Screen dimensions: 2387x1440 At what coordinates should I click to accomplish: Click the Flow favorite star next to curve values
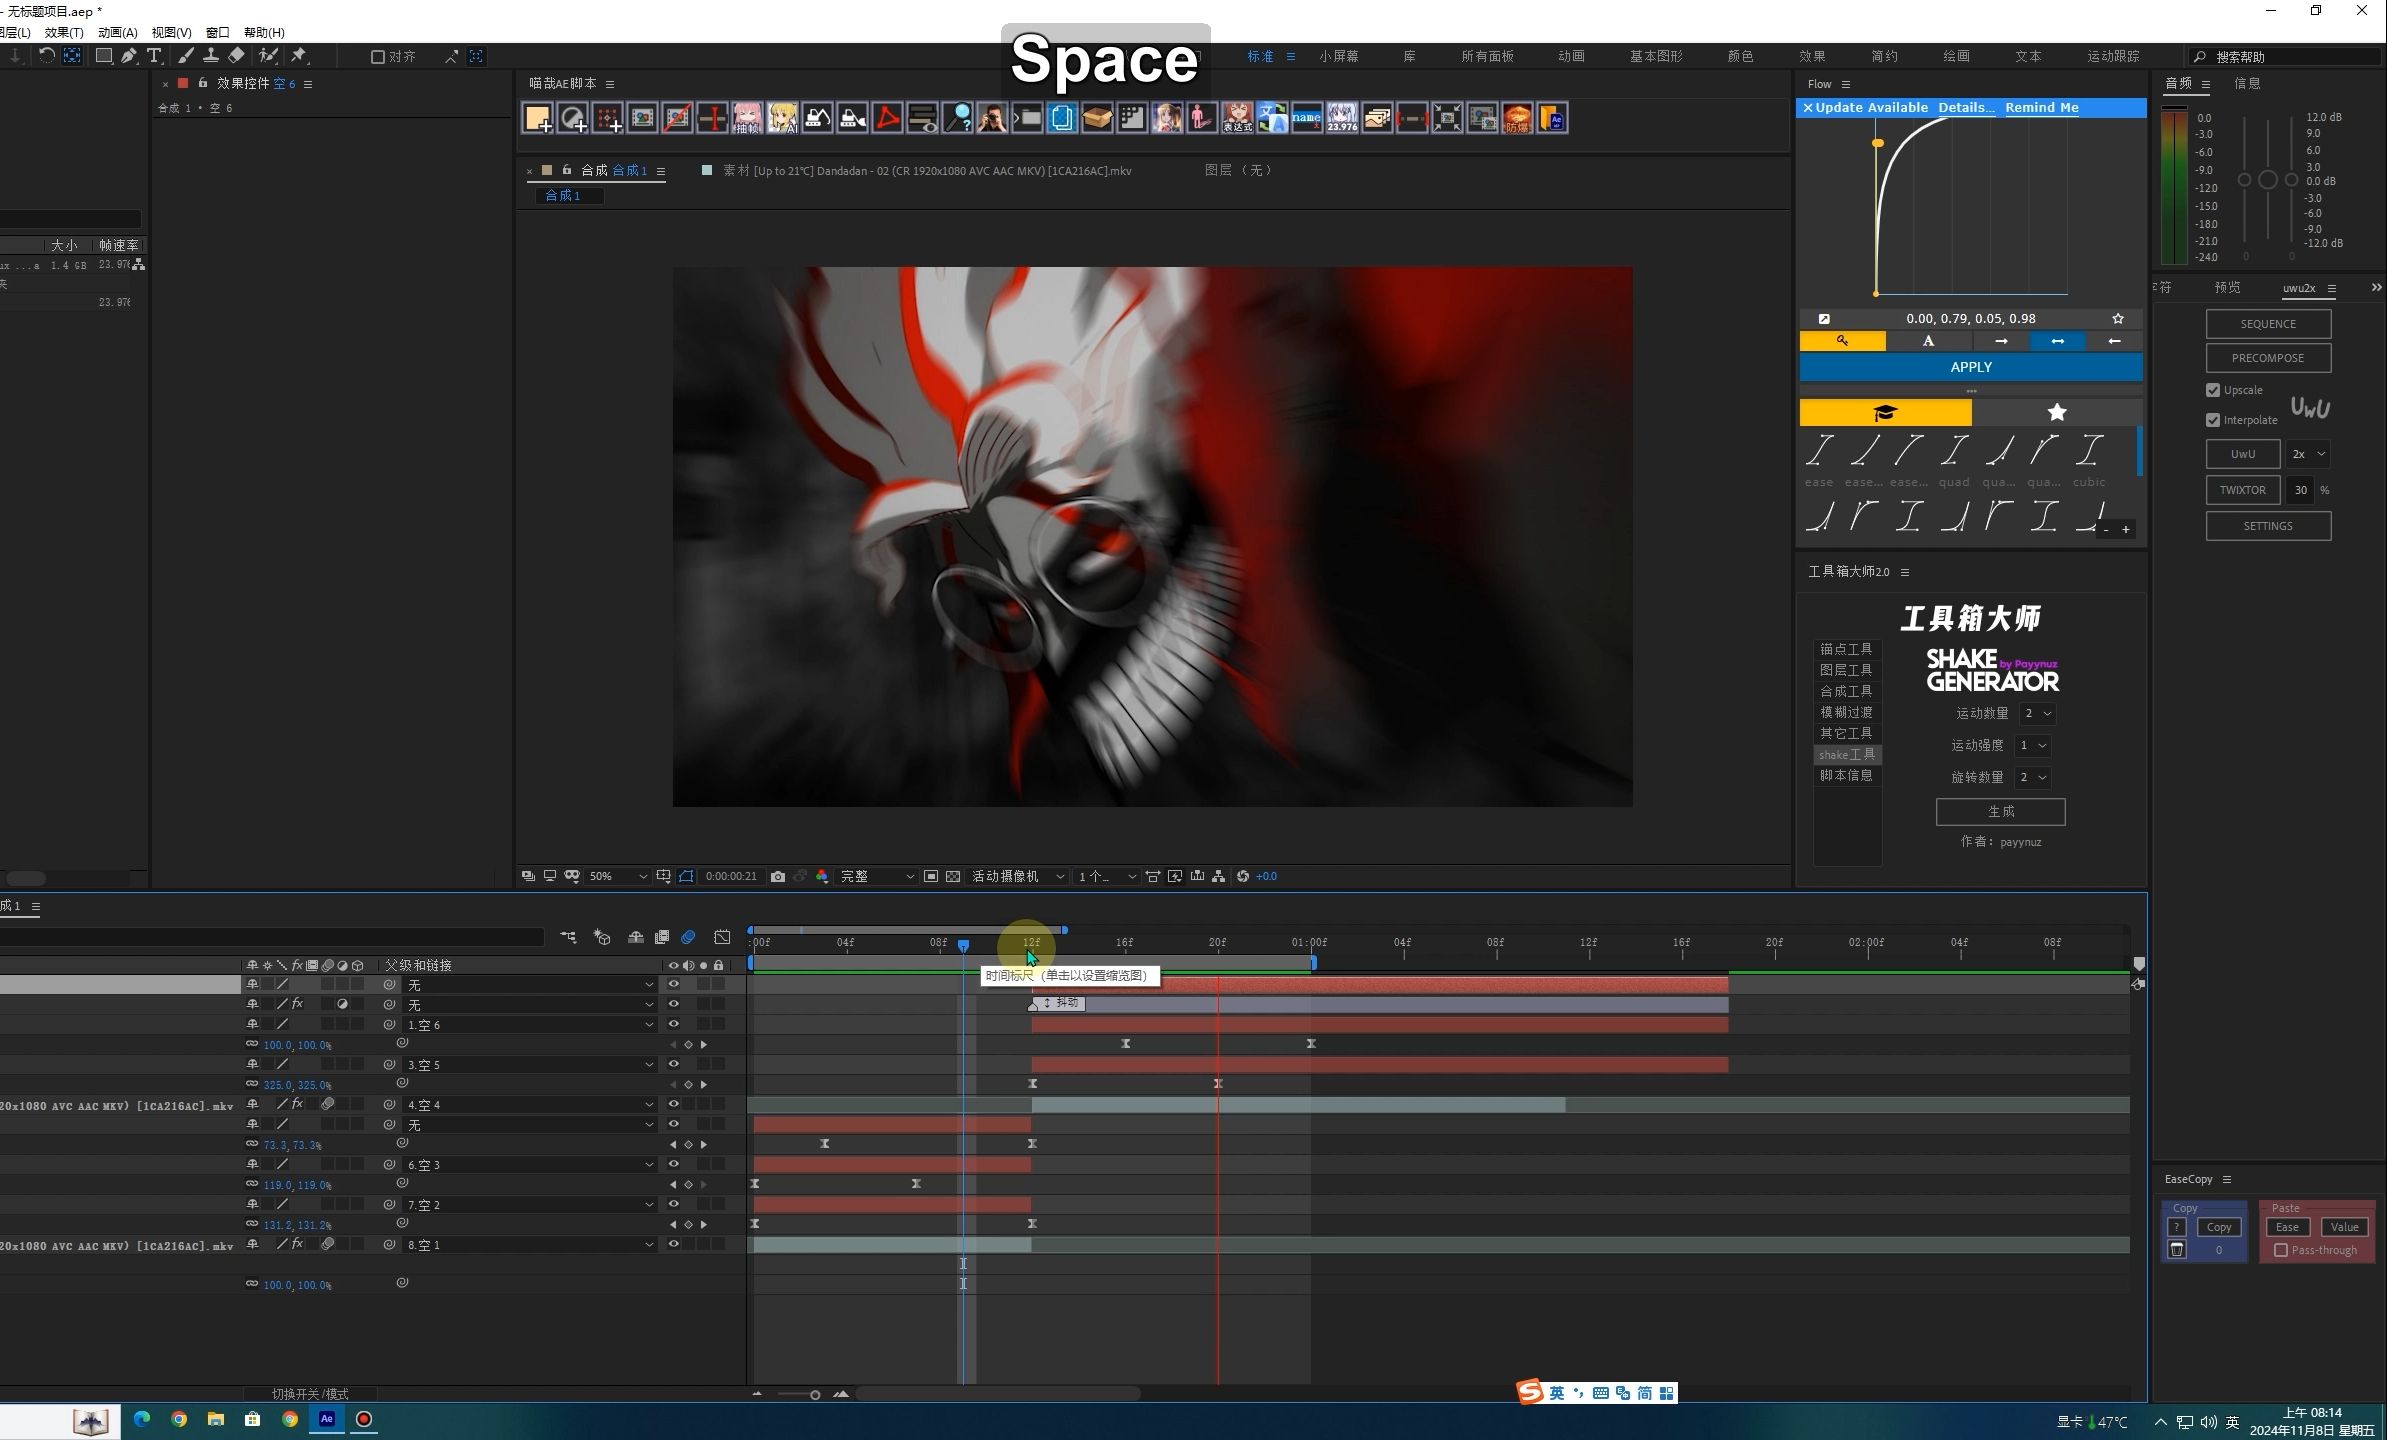(2117, 318)
